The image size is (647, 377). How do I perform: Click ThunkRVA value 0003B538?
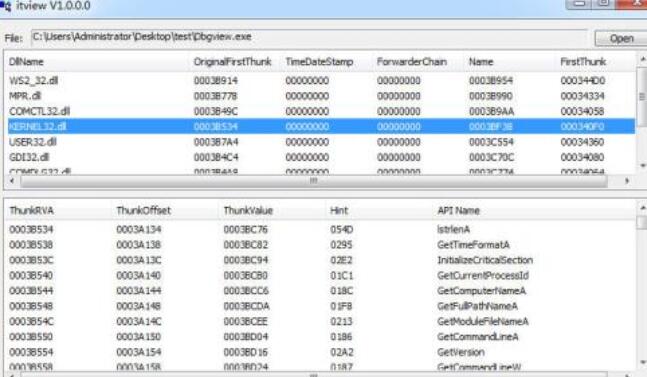[31, 245]
